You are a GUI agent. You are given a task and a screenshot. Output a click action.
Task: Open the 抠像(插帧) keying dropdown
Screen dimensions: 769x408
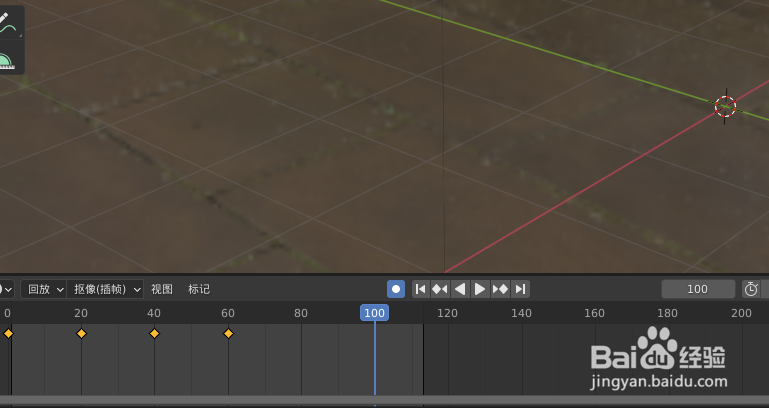(x=105, y=289)
